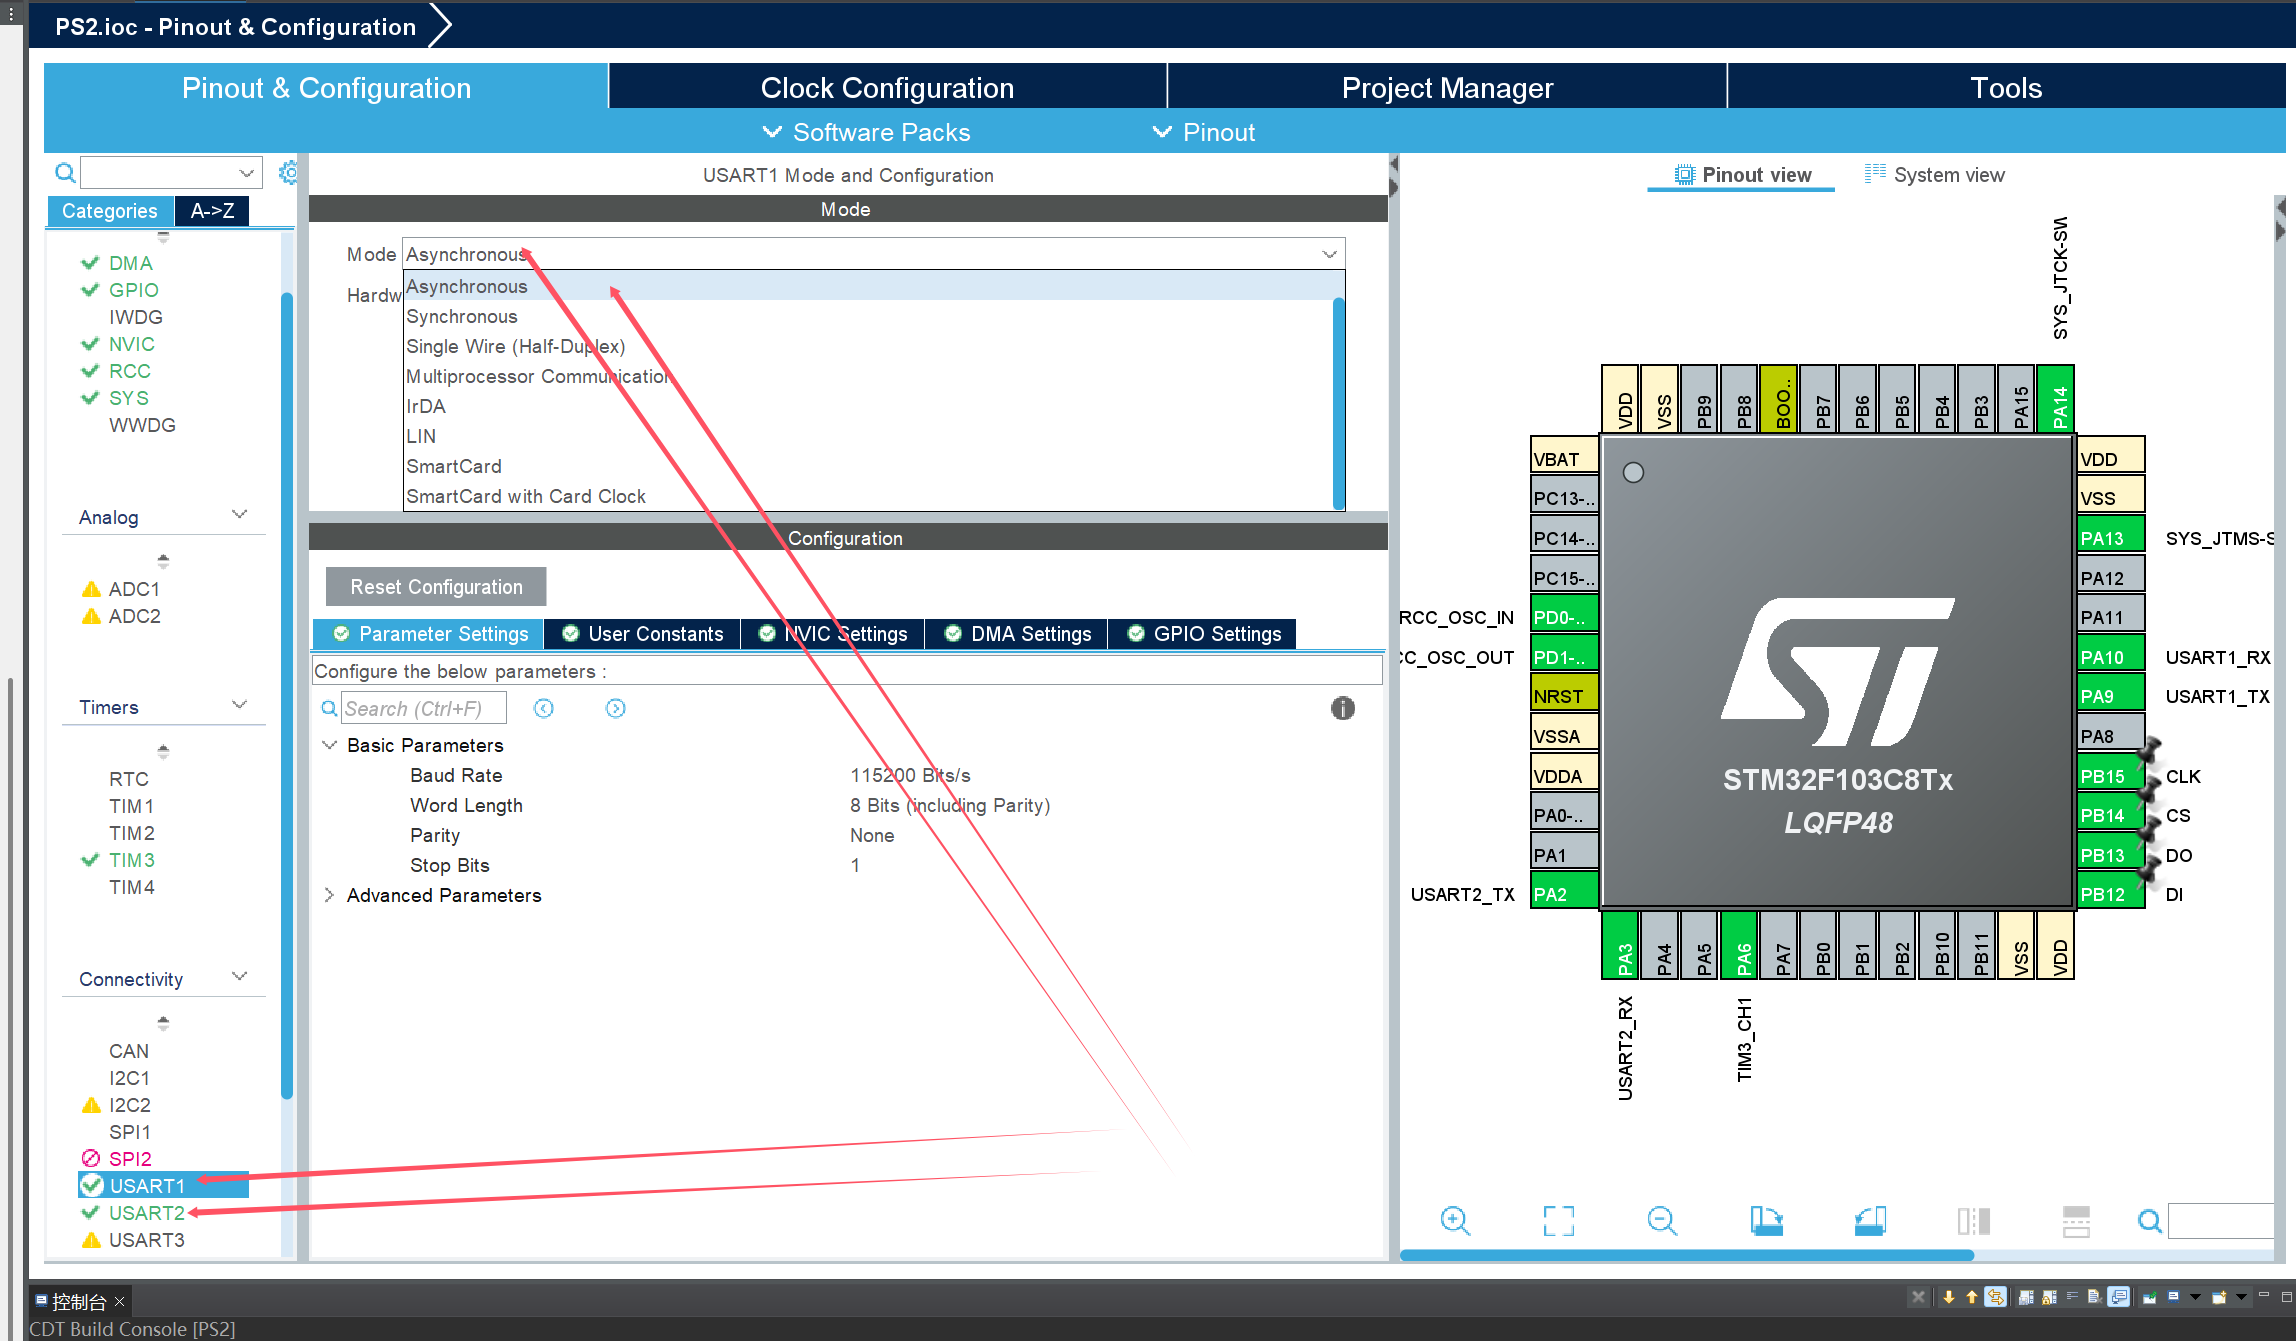
Task: Click the fit-to-view frame icon
Action: pos(1558,1220)
